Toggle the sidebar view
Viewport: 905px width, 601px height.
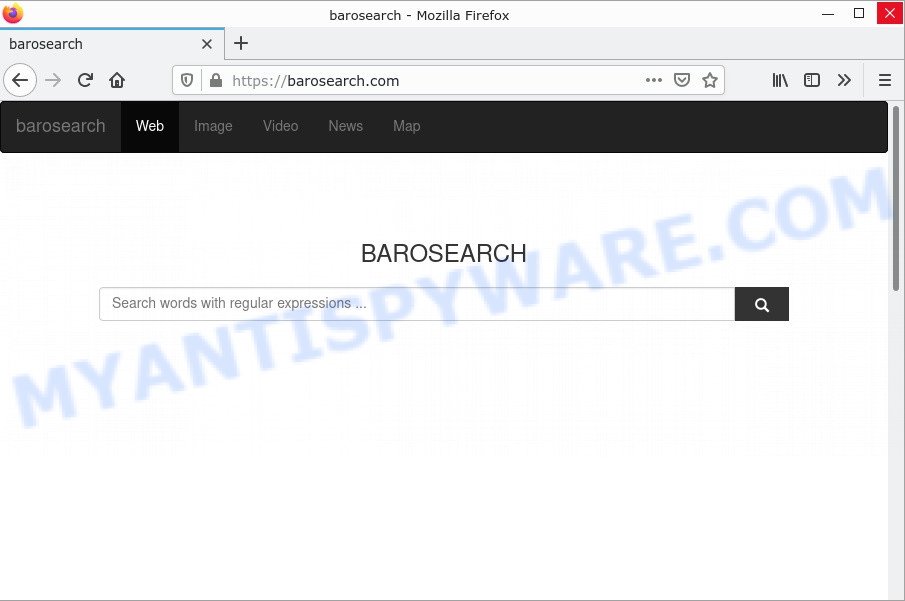(x=811, y=80)
